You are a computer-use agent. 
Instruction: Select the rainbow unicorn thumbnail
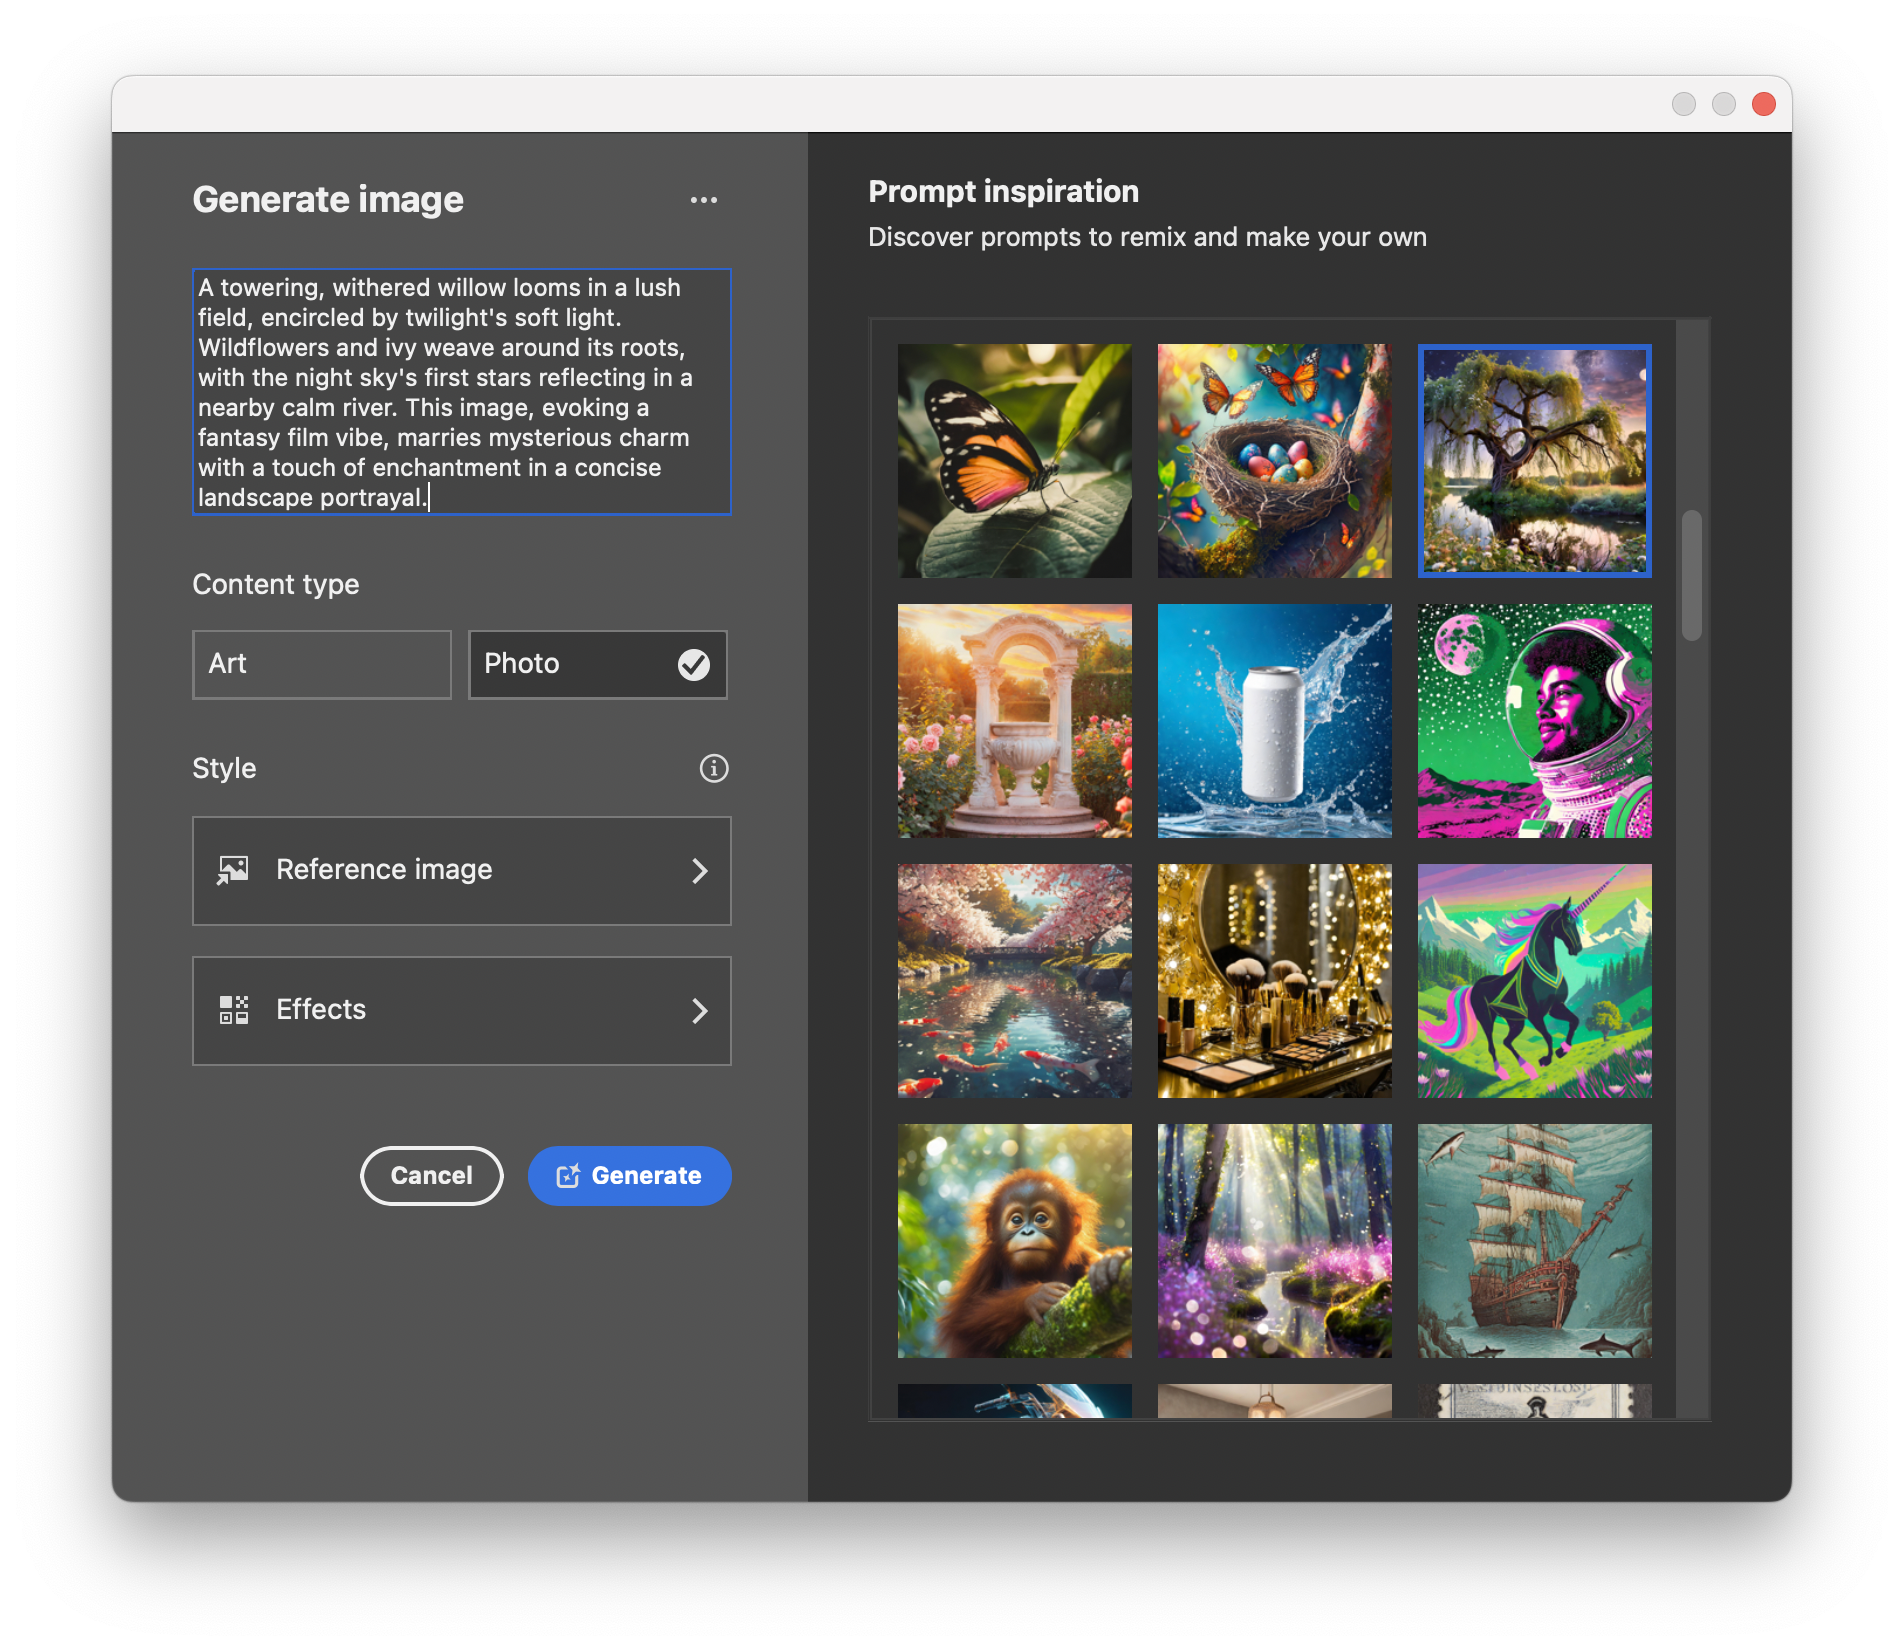tap(1535, 981)
